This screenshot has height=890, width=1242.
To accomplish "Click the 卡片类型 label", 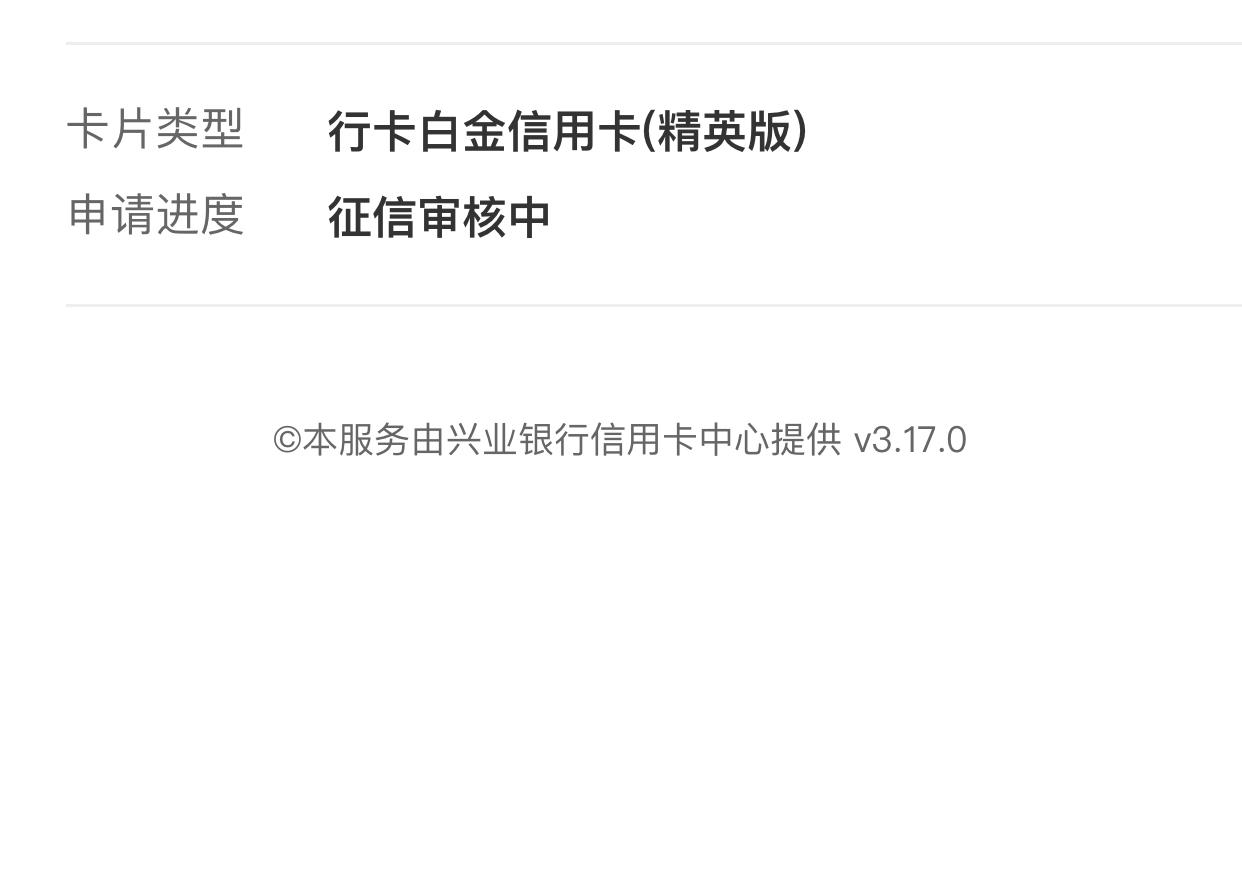I will click(x=156, y=130).
